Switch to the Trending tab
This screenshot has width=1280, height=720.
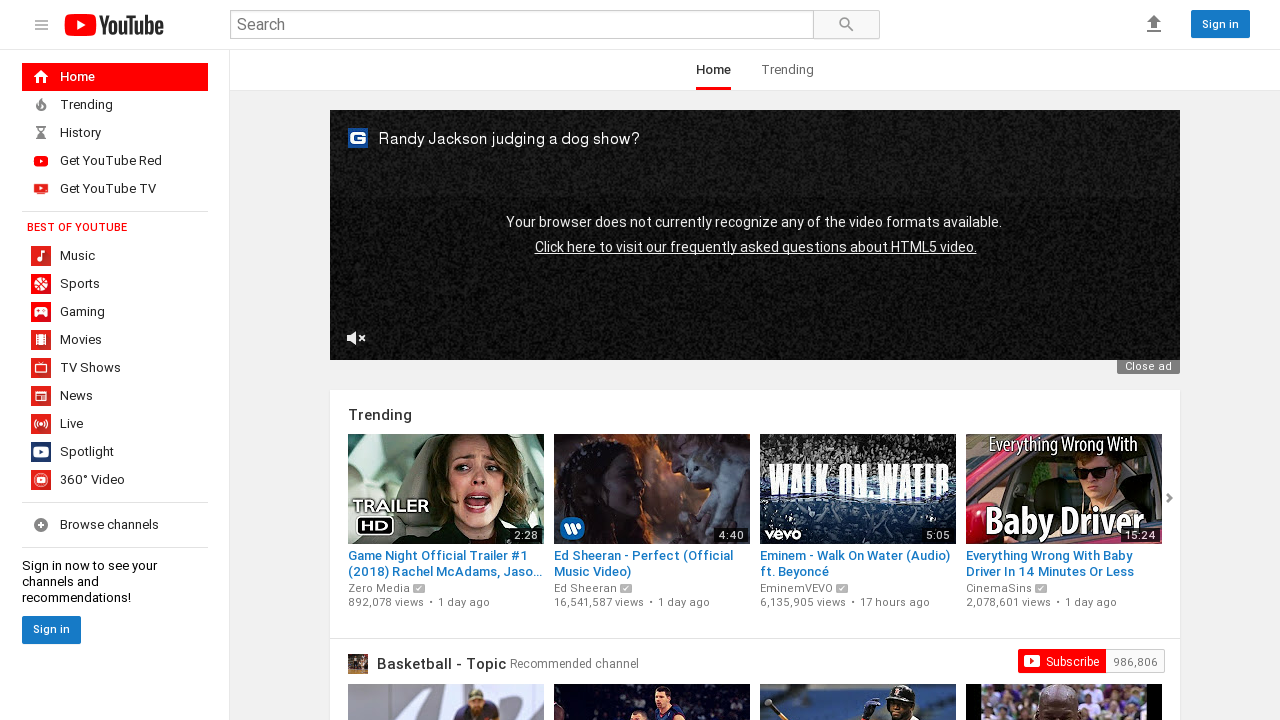[x=787, y=70]
